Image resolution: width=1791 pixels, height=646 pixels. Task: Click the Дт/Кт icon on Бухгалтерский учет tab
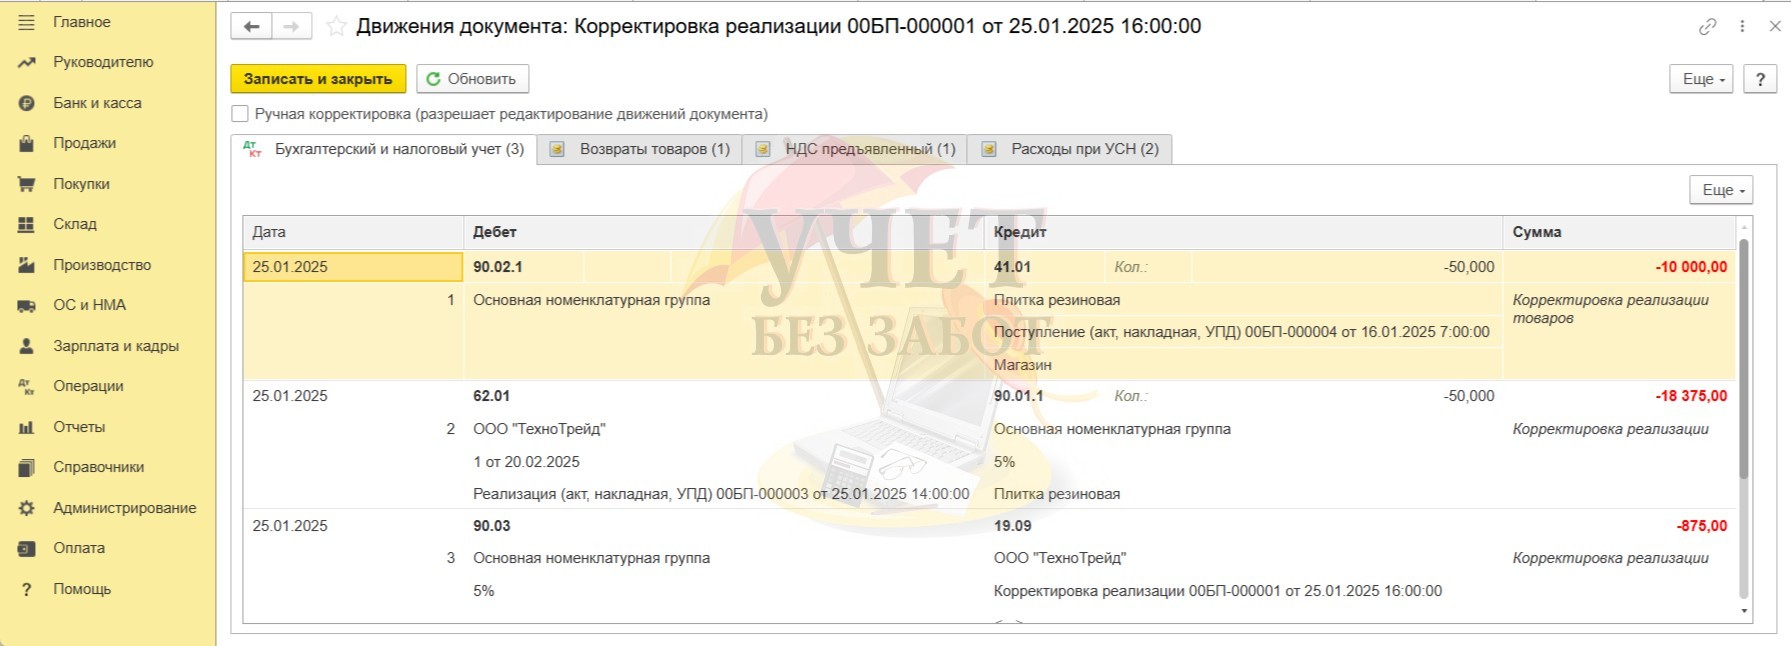point(252,149)
